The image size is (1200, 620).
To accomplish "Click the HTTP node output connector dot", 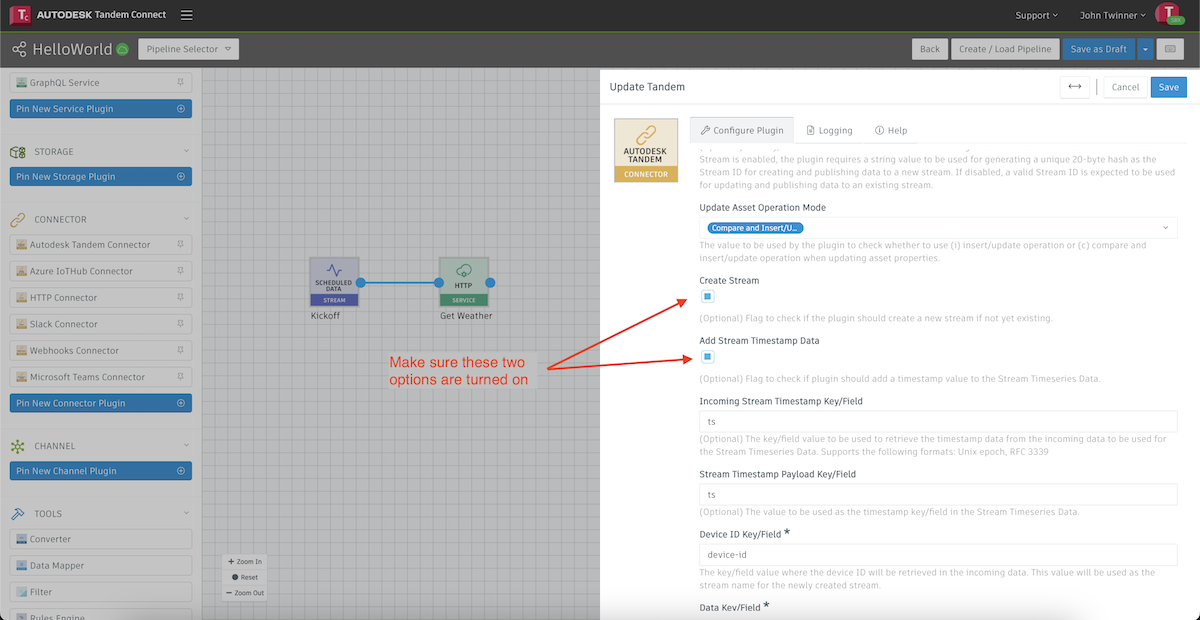I will 490,283.
